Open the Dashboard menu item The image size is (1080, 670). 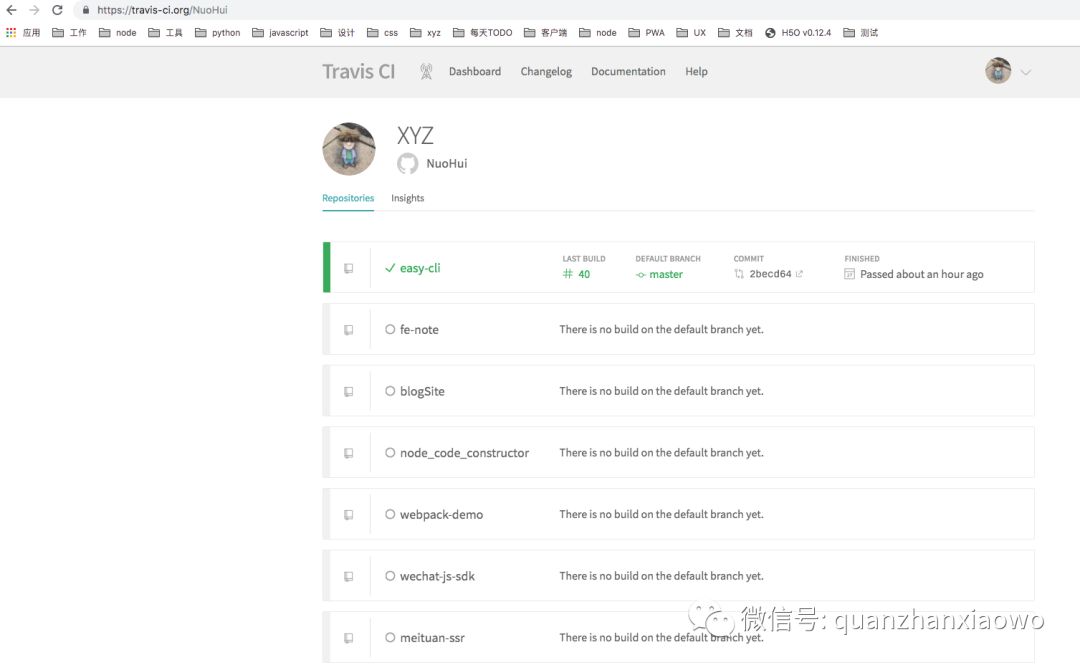[475, 72]
